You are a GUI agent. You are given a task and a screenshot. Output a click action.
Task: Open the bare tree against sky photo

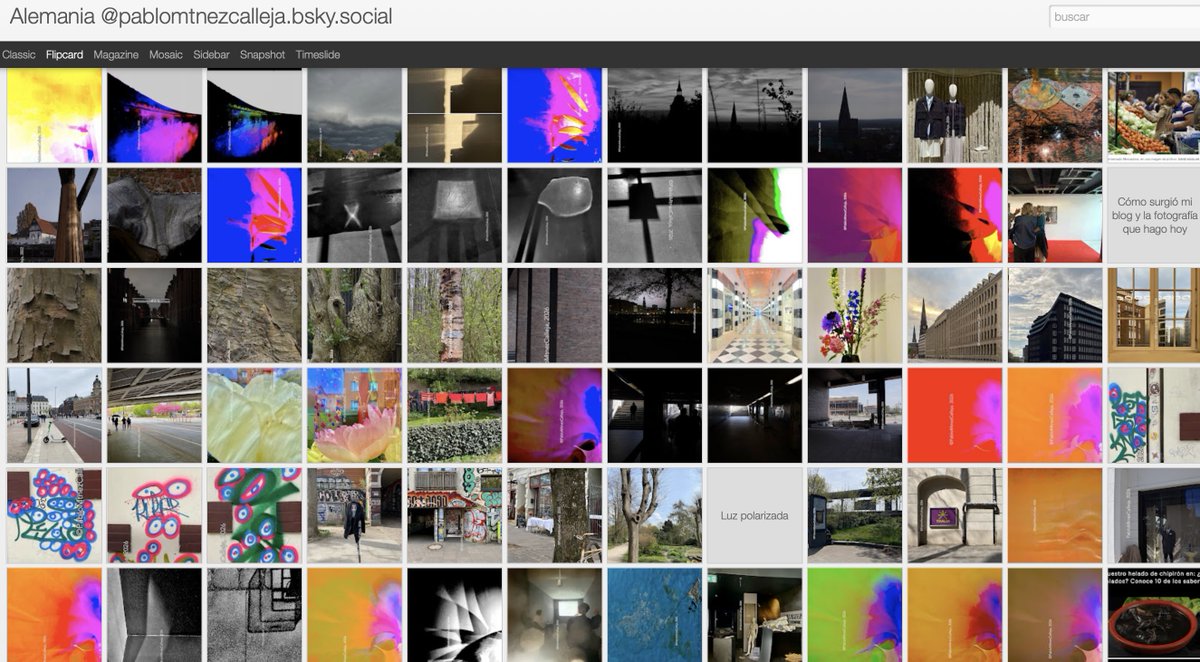655,515
